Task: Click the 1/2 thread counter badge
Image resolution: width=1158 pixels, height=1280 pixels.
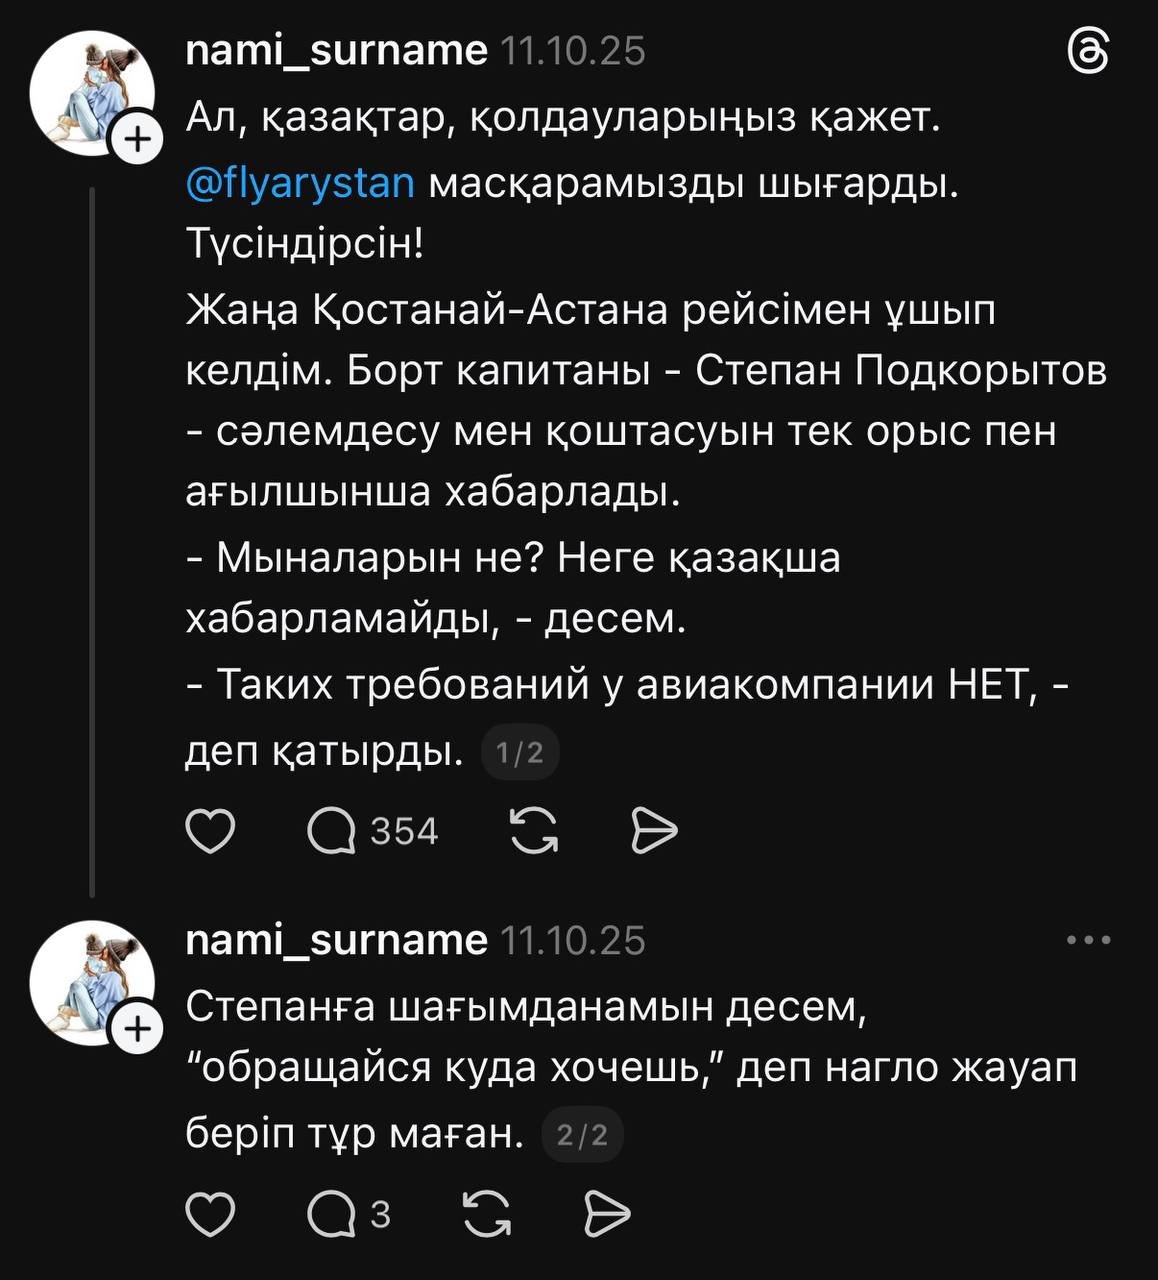Action: [520, 752]
